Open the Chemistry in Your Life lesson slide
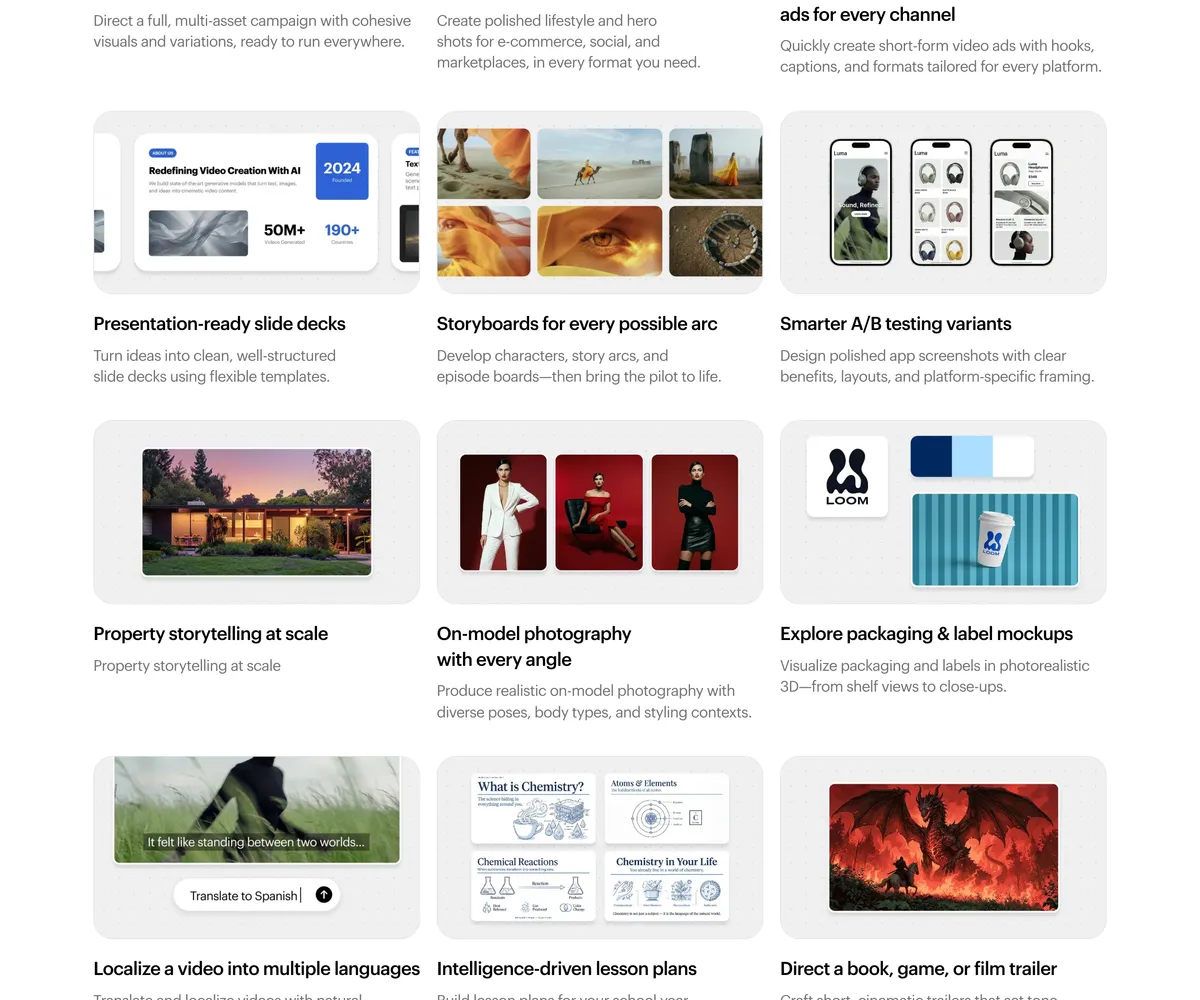Image resolution: width=1200 pixels, height=1000 pixels. (667, 886)
